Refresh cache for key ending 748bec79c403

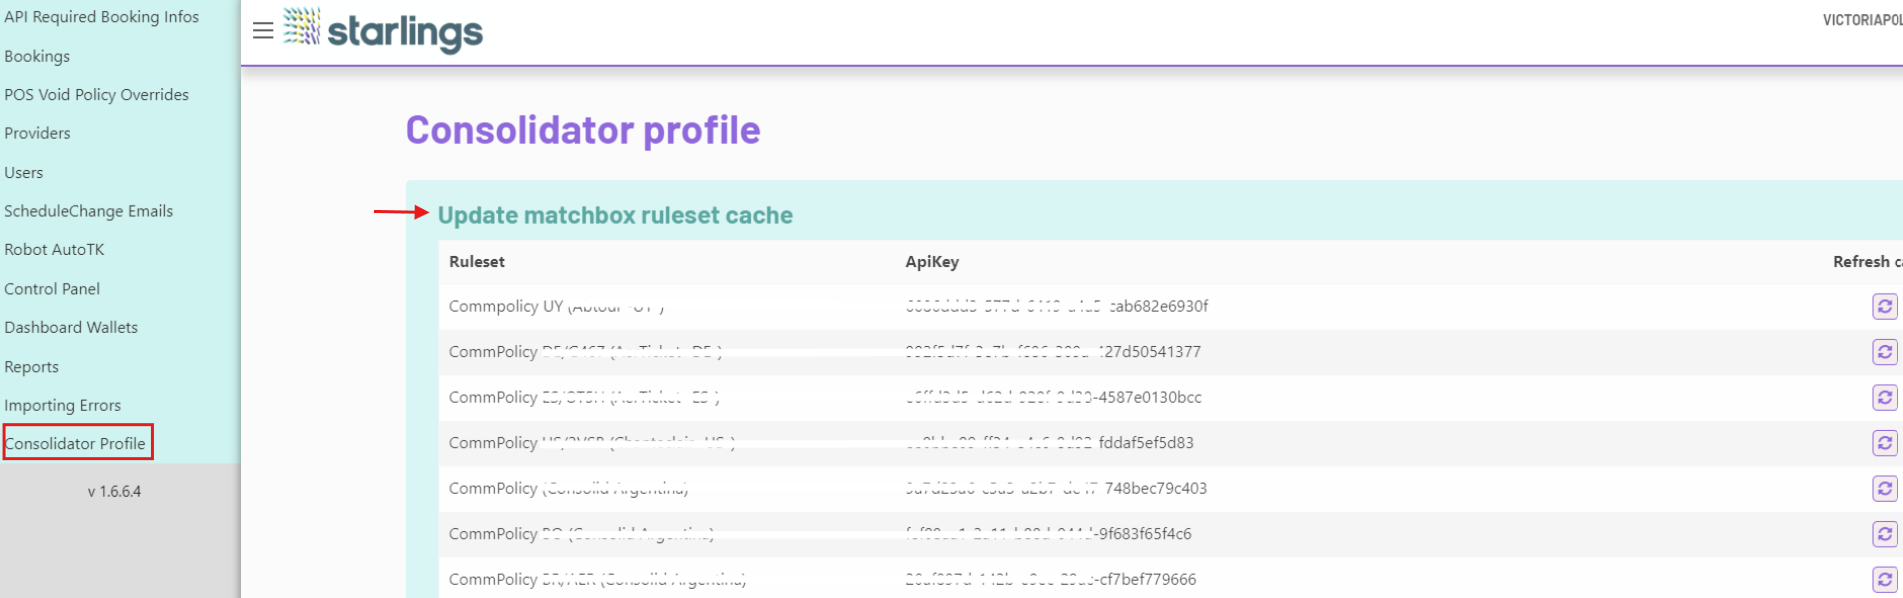(1884, 488)
